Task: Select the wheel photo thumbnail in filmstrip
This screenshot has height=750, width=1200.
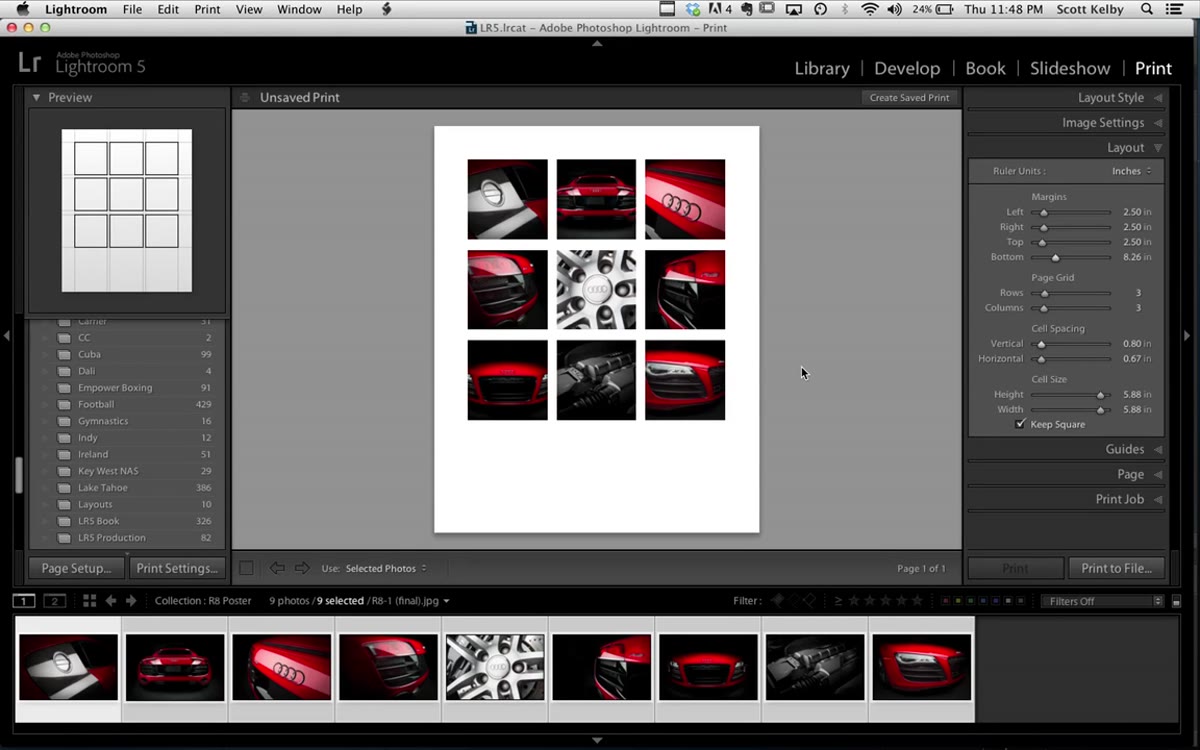Action: coord(495,667)
